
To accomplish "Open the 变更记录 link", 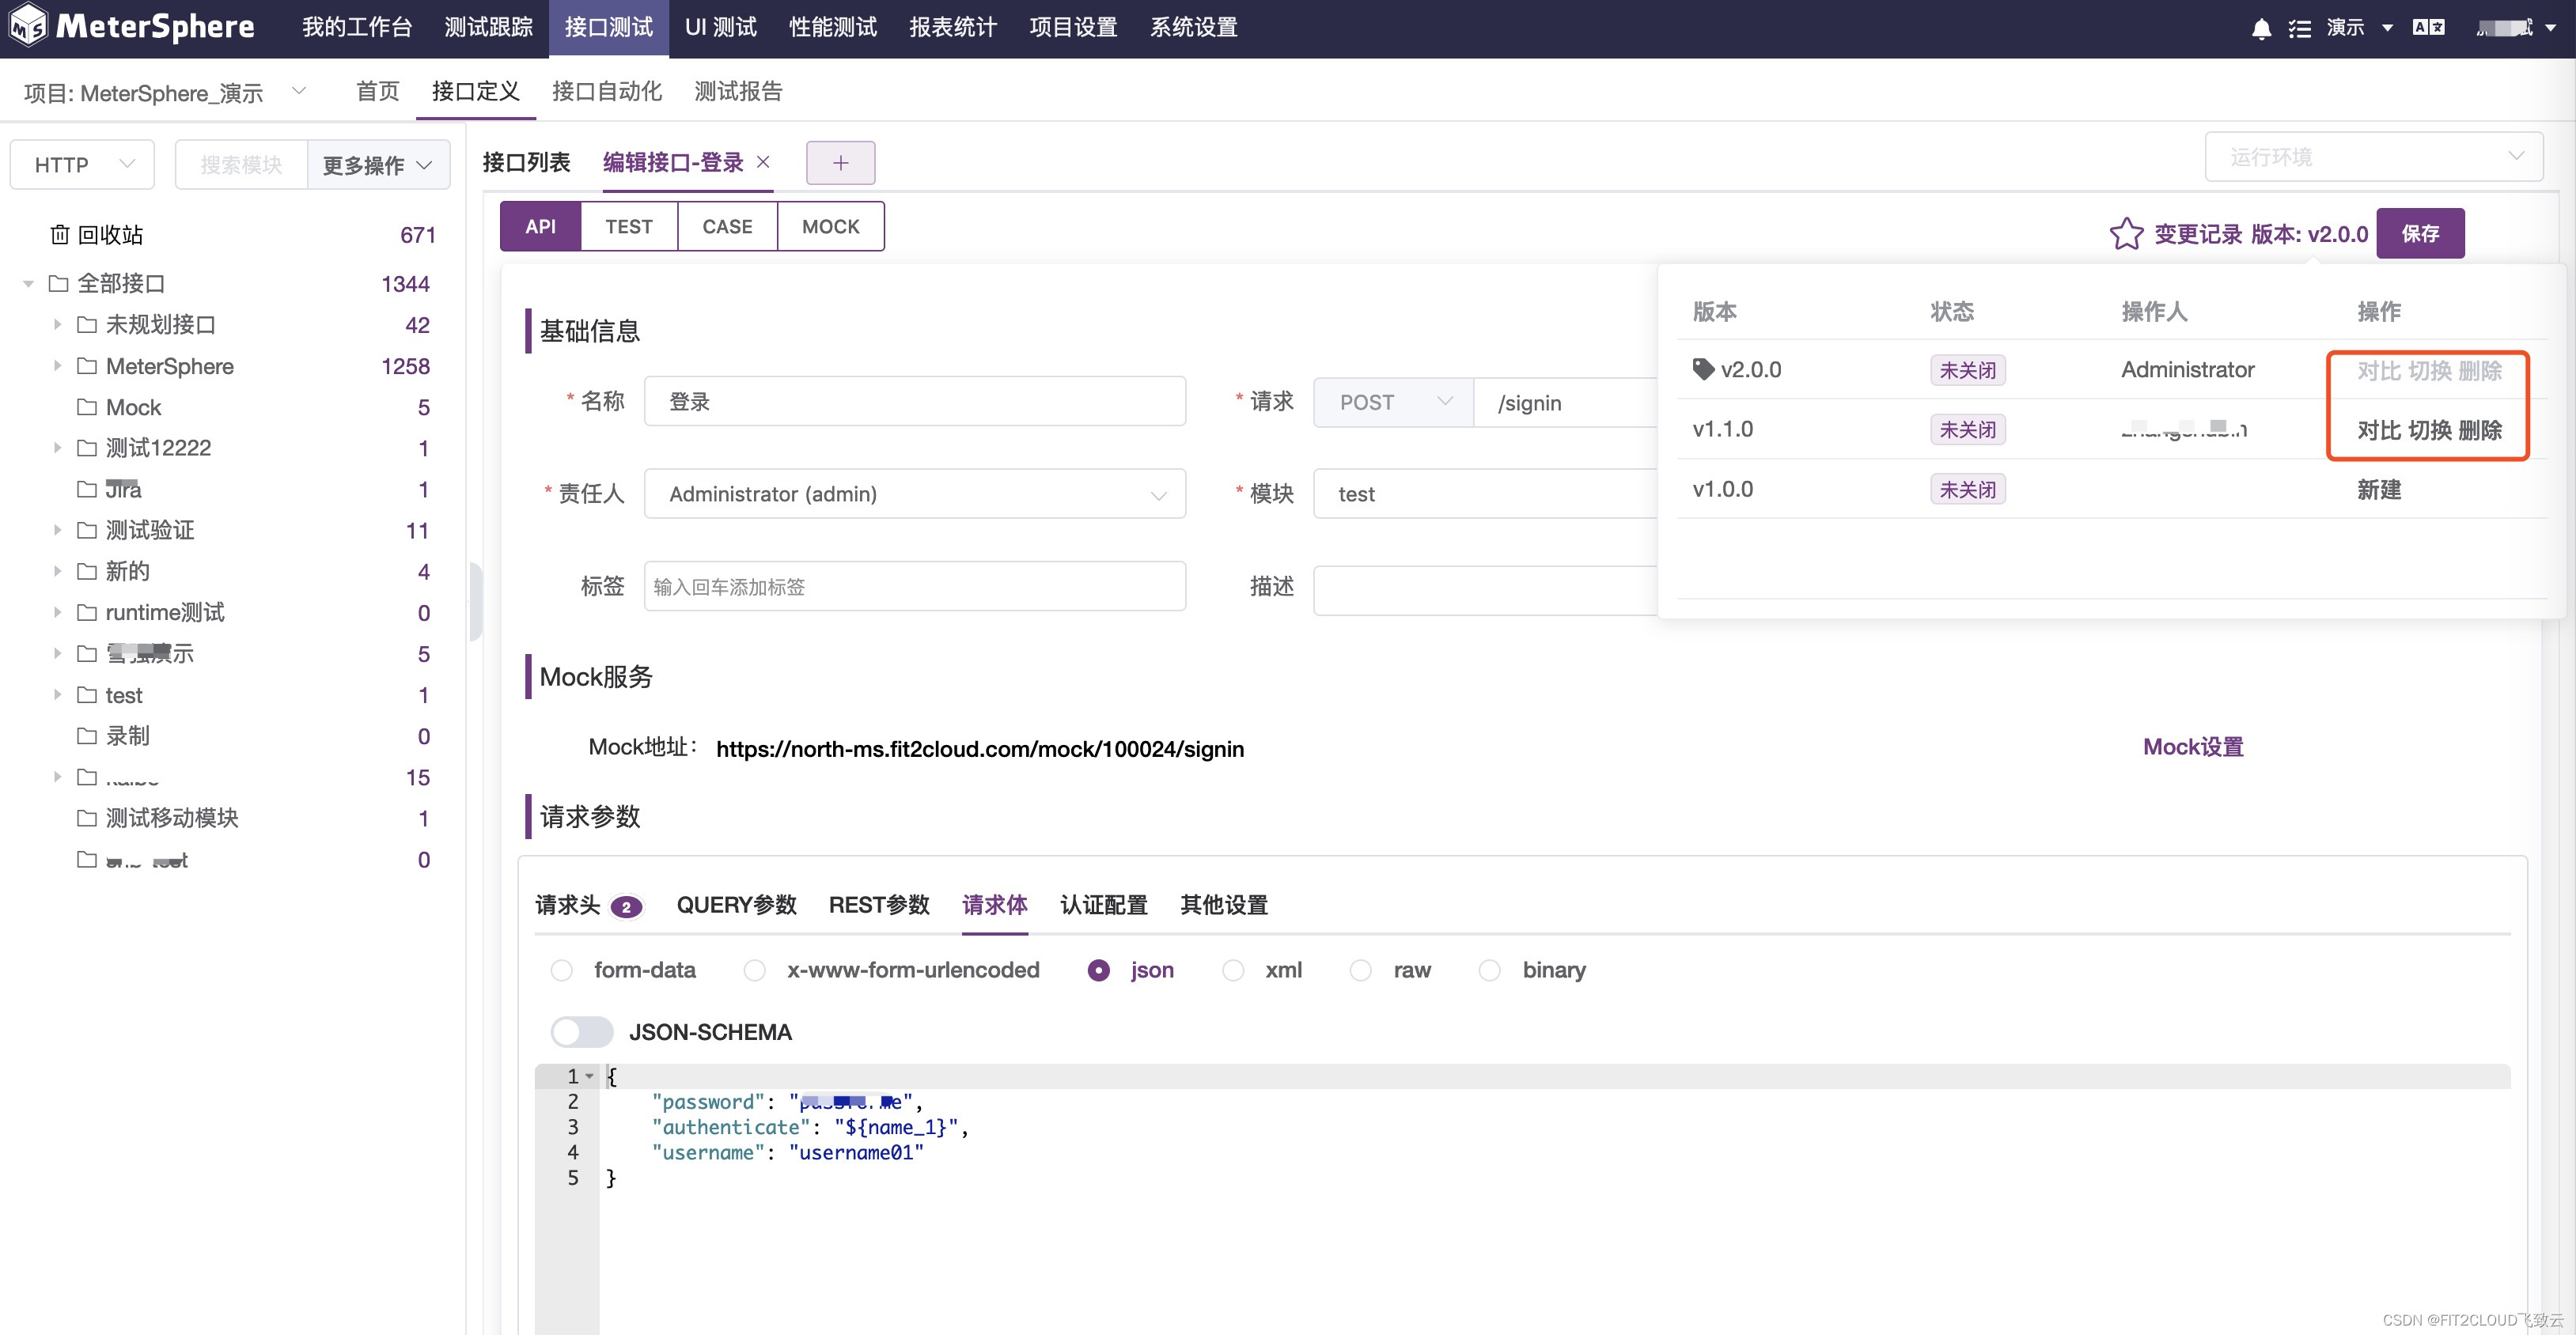I will coord(2197,233).
